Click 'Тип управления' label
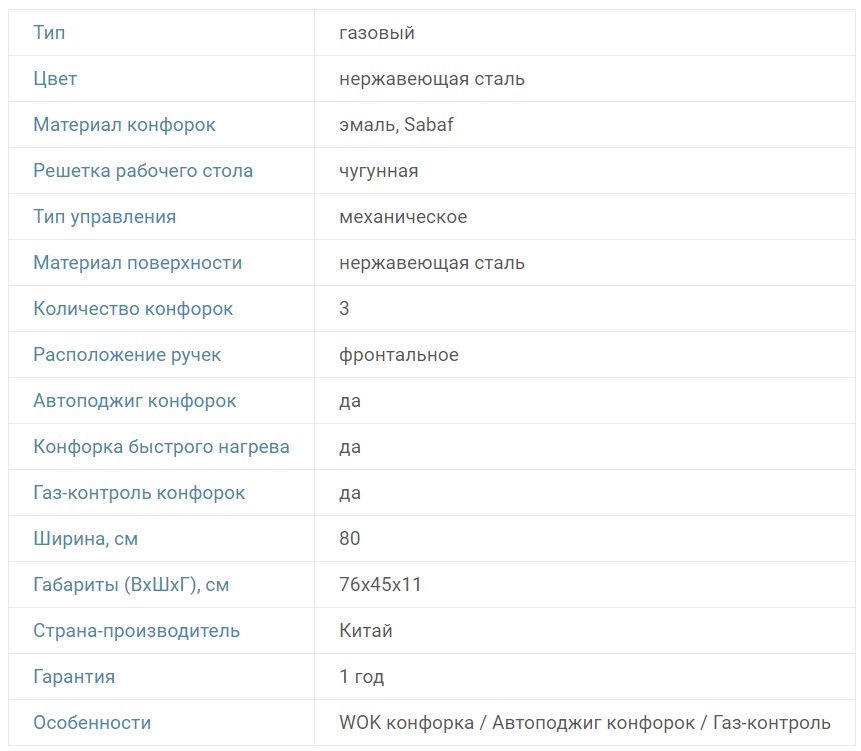This screenshot has height=751, width=861. click(105, 217)
